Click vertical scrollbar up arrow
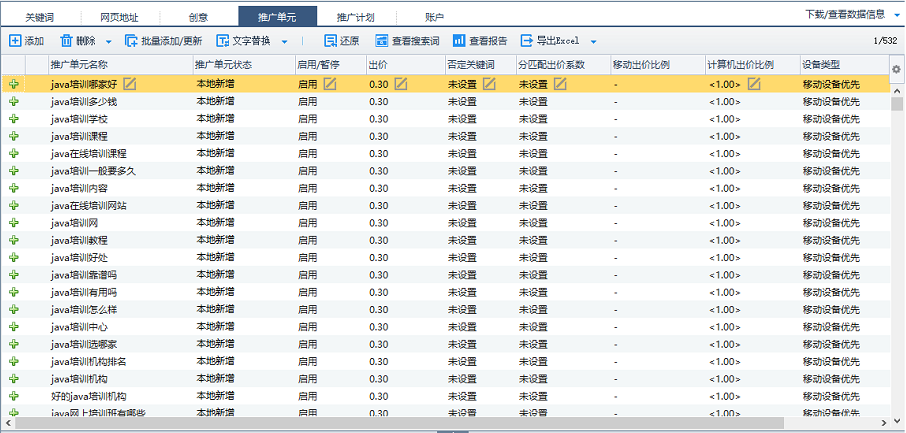The image size is (906, 433). (897, 91)
